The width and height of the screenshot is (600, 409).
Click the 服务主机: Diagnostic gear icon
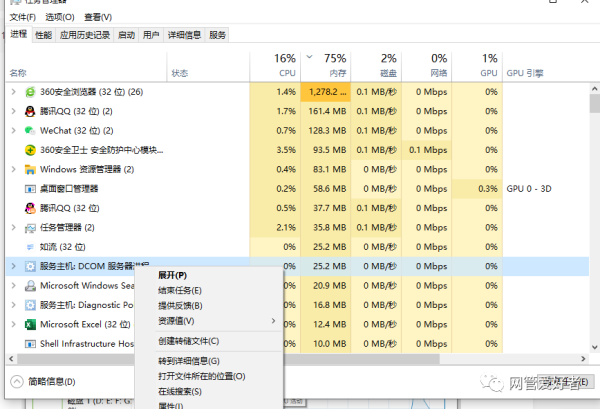click(x=30, y=305)
